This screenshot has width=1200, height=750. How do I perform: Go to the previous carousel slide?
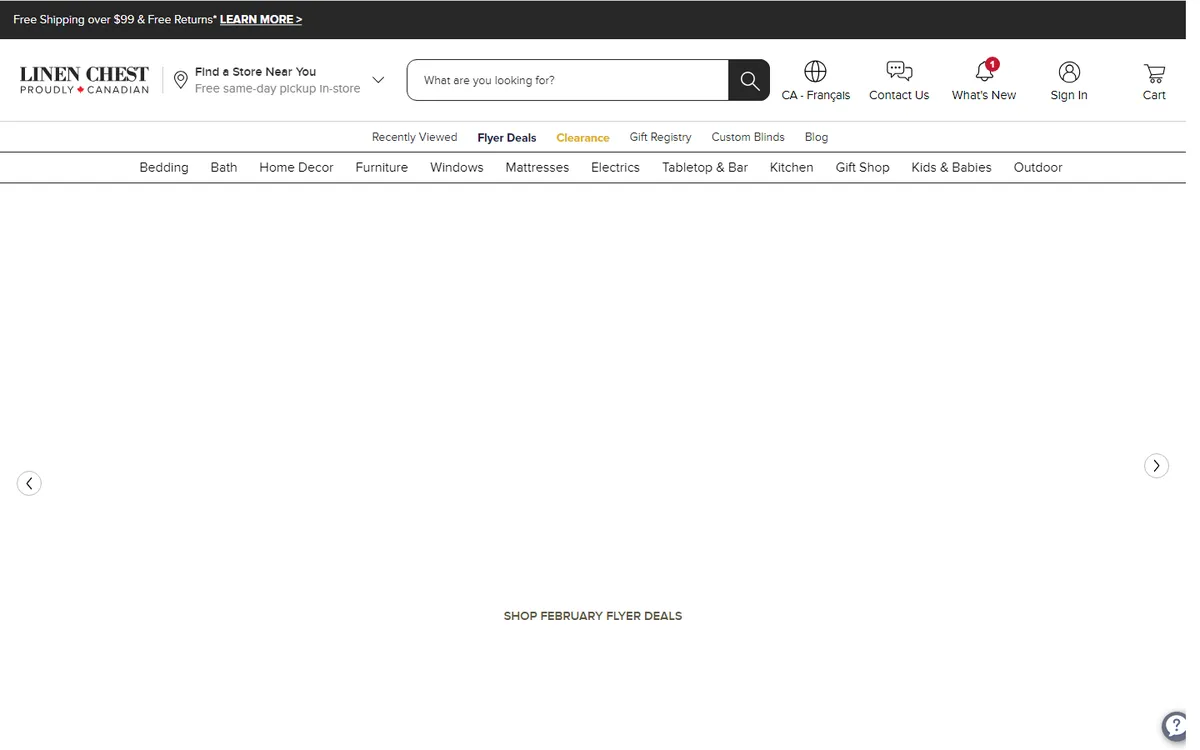click(29, 484)
